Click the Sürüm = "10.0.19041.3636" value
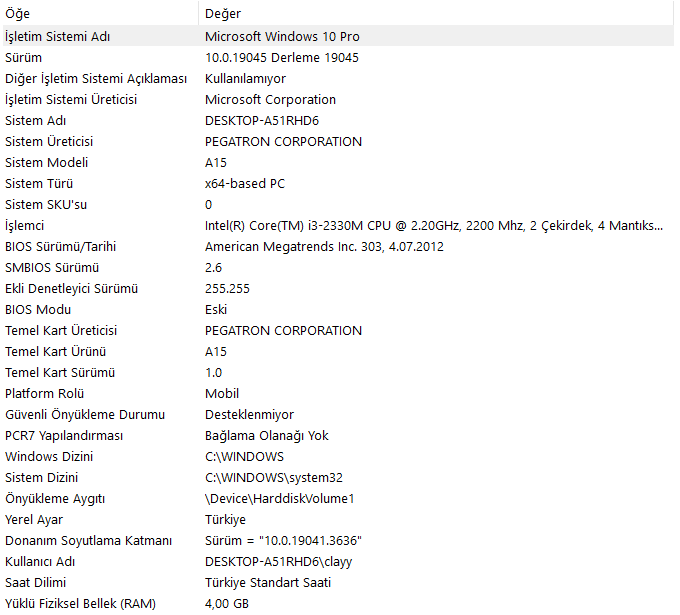The width and height of the screenshot is (680, 615). click(283, 541)
